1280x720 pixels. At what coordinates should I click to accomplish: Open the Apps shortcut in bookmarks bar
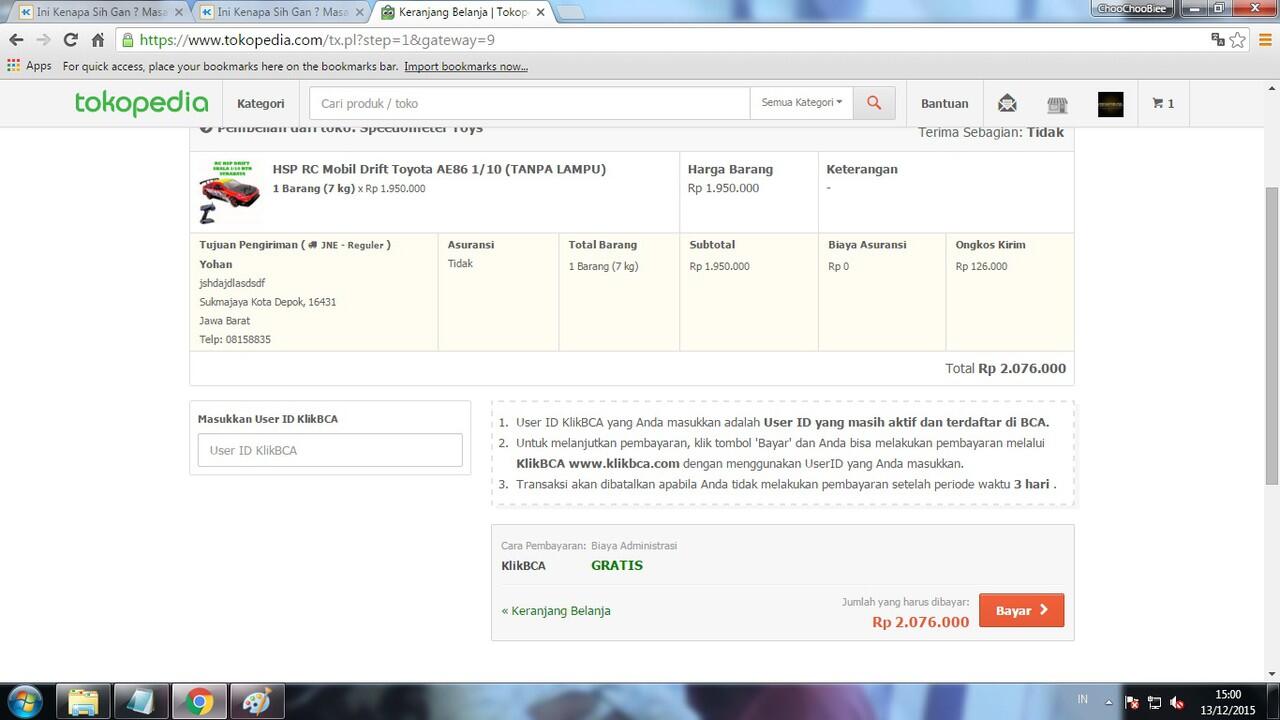29,66
